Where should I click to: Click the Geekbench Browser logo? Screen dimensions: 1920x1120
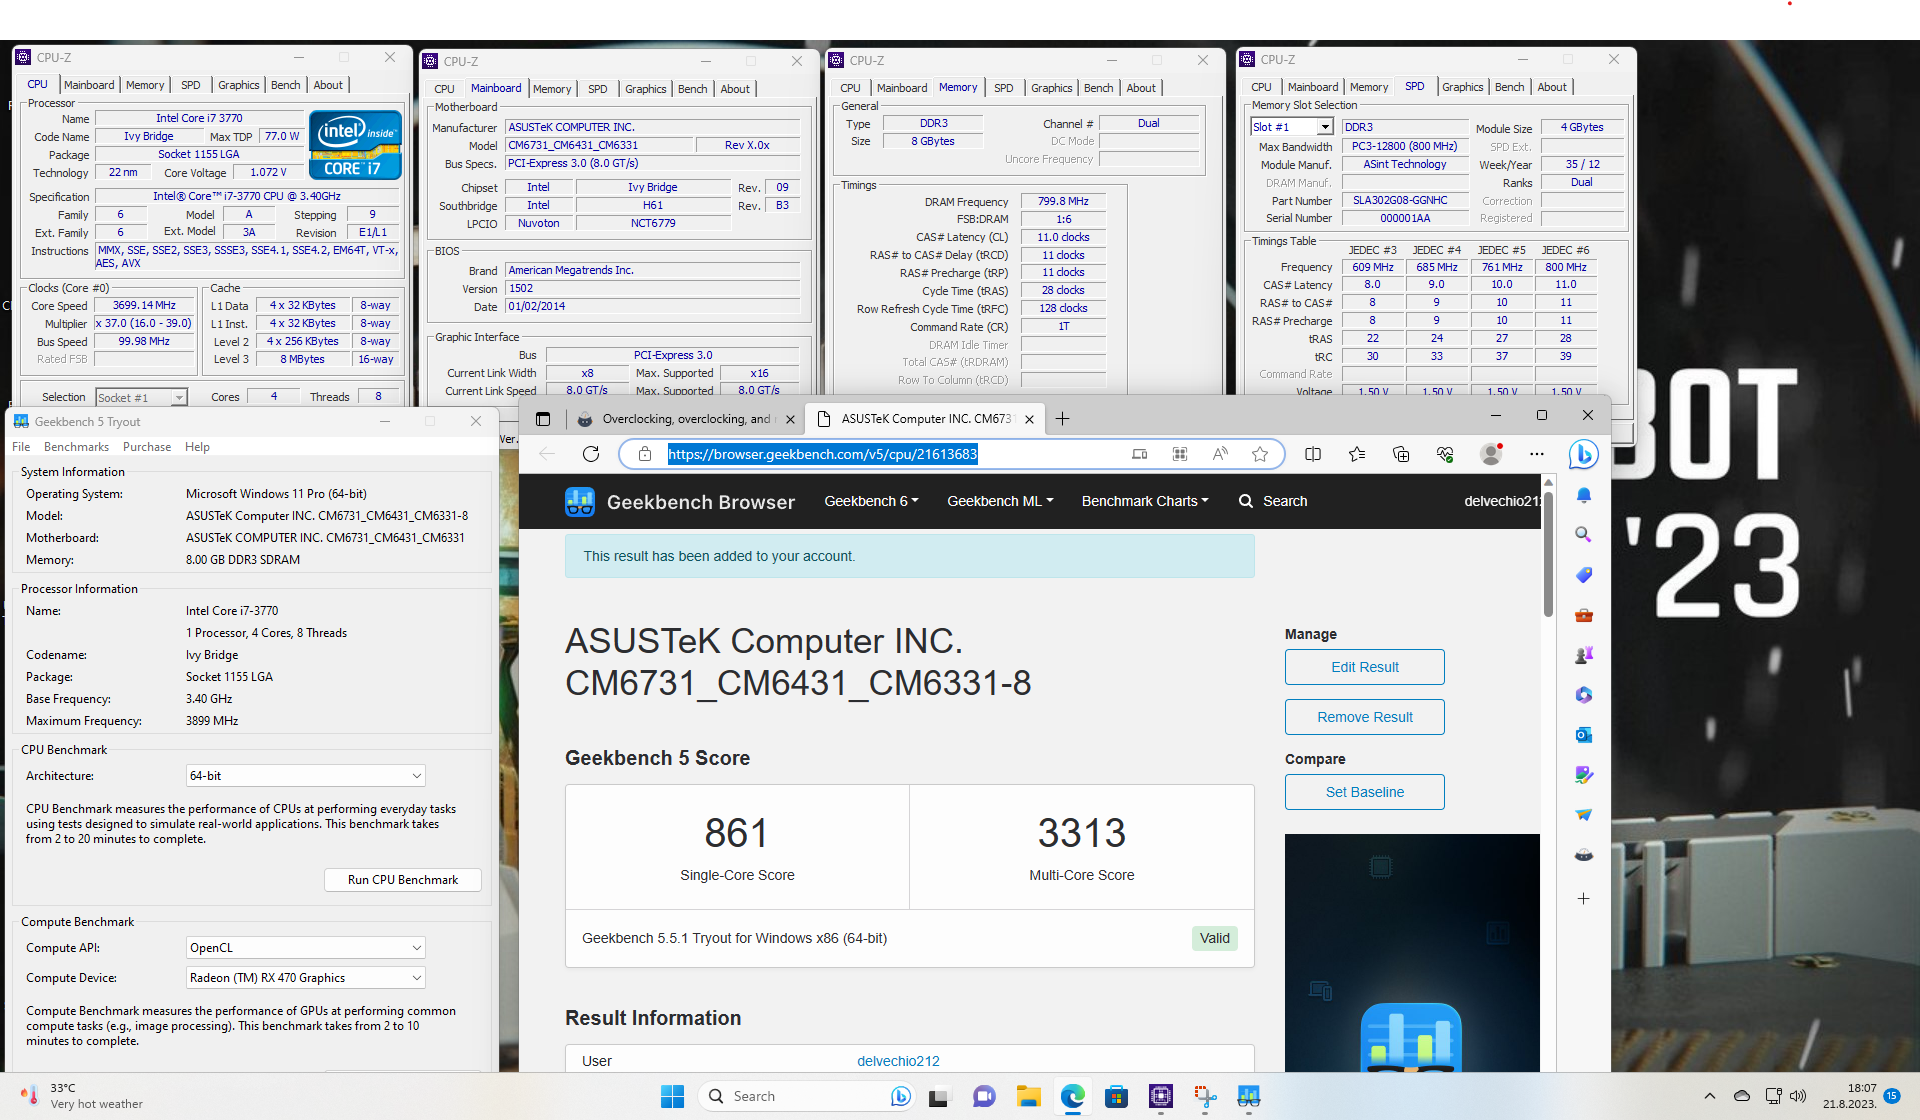680,502
